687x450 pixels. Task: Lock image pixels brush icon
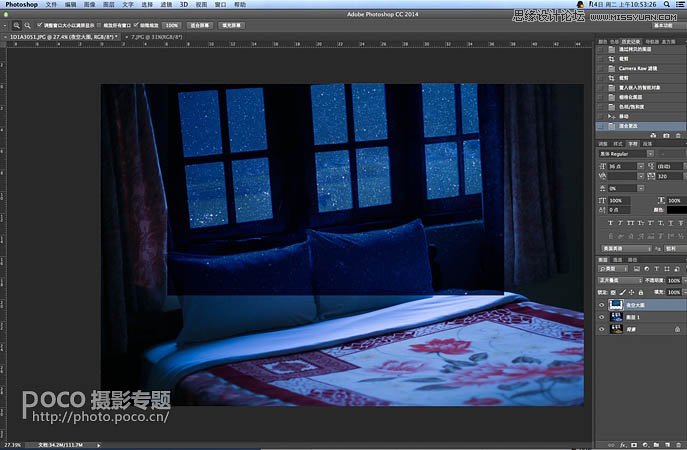[x=623, y=292]
